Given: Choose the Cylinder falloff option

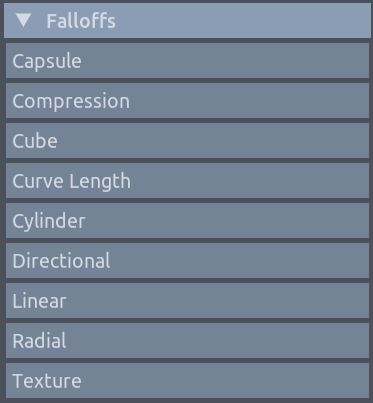Looking at the screenshot, I should pyautogui.click(x=187, y=221).
